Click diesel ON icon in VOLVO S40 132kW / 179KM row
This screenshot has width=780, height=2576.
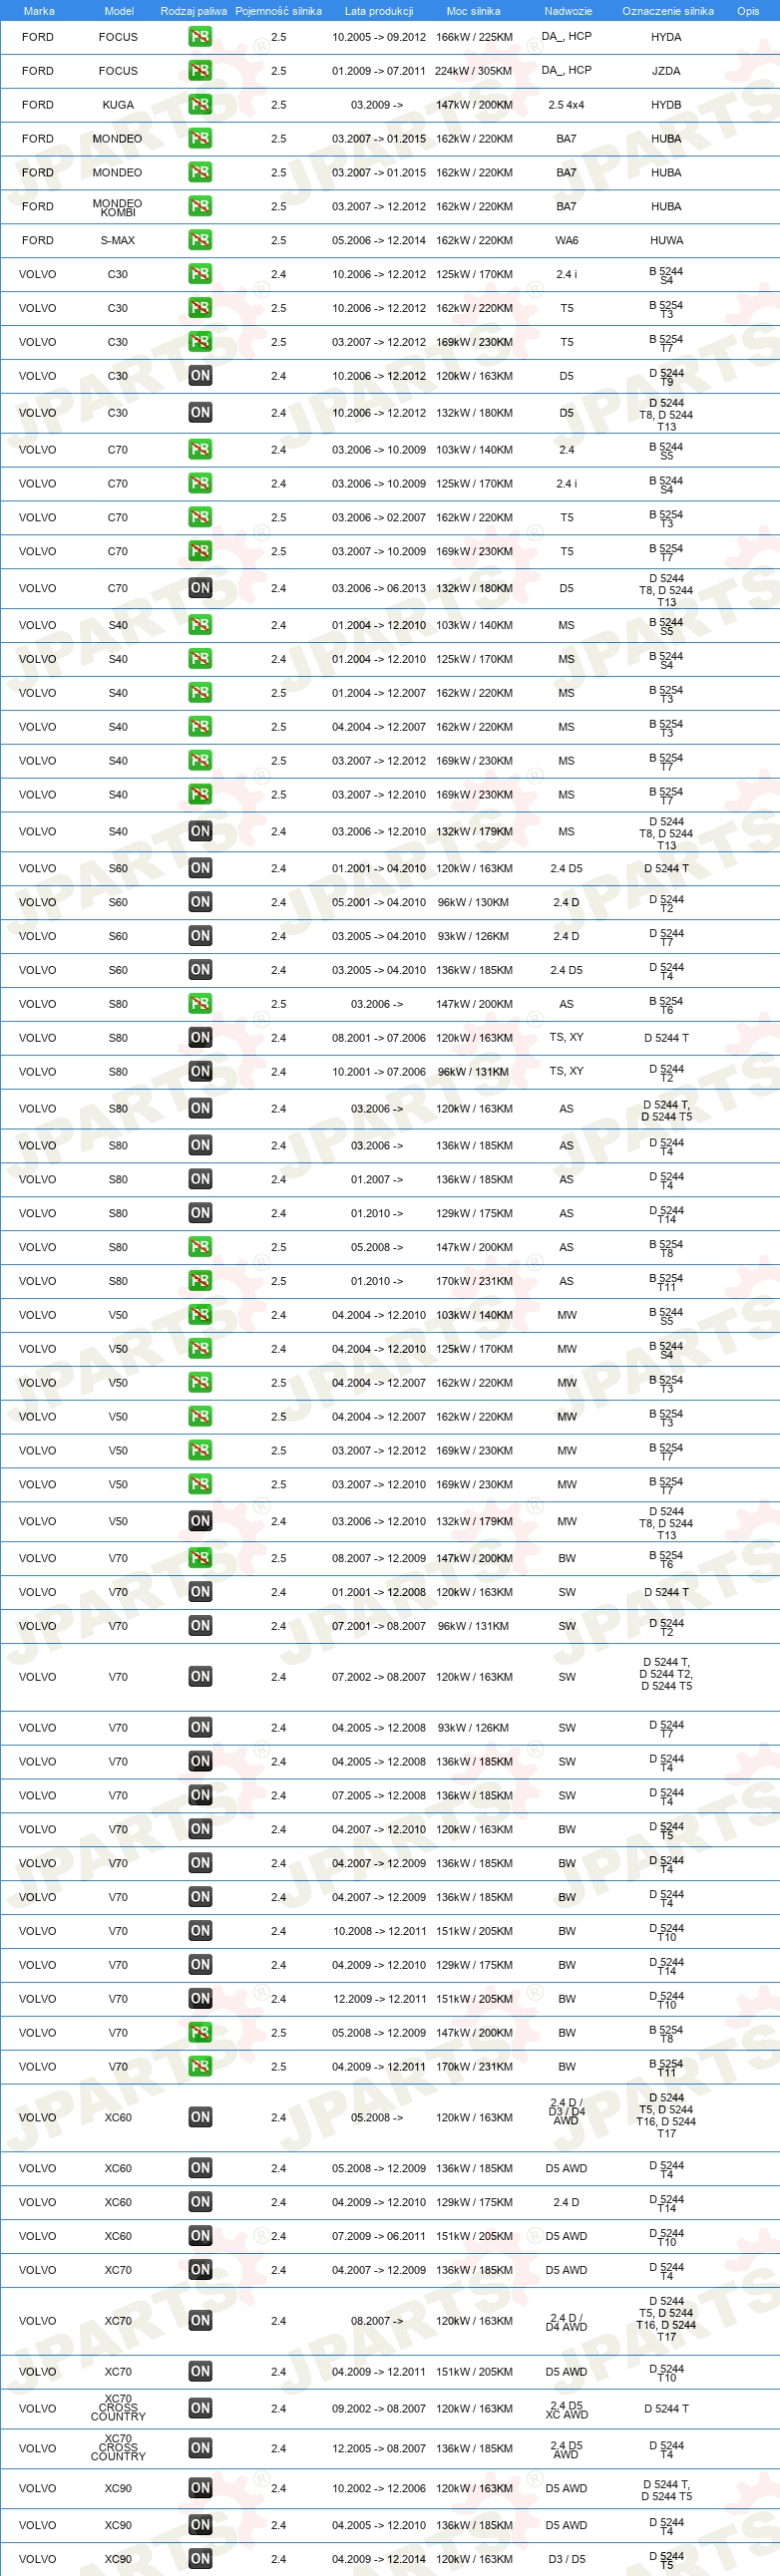click(200, 832)
